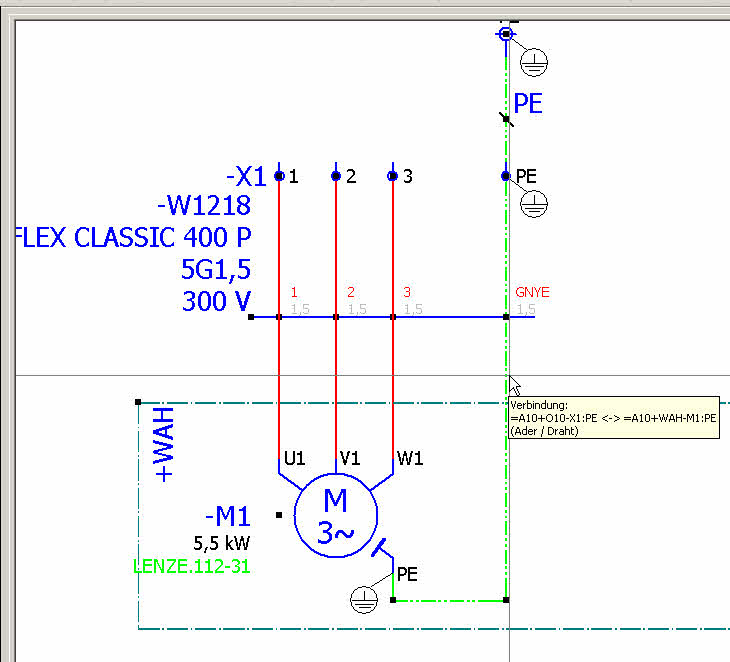Select the GNYE conductor color label
The image size is (730, 662).
[532, 292]
